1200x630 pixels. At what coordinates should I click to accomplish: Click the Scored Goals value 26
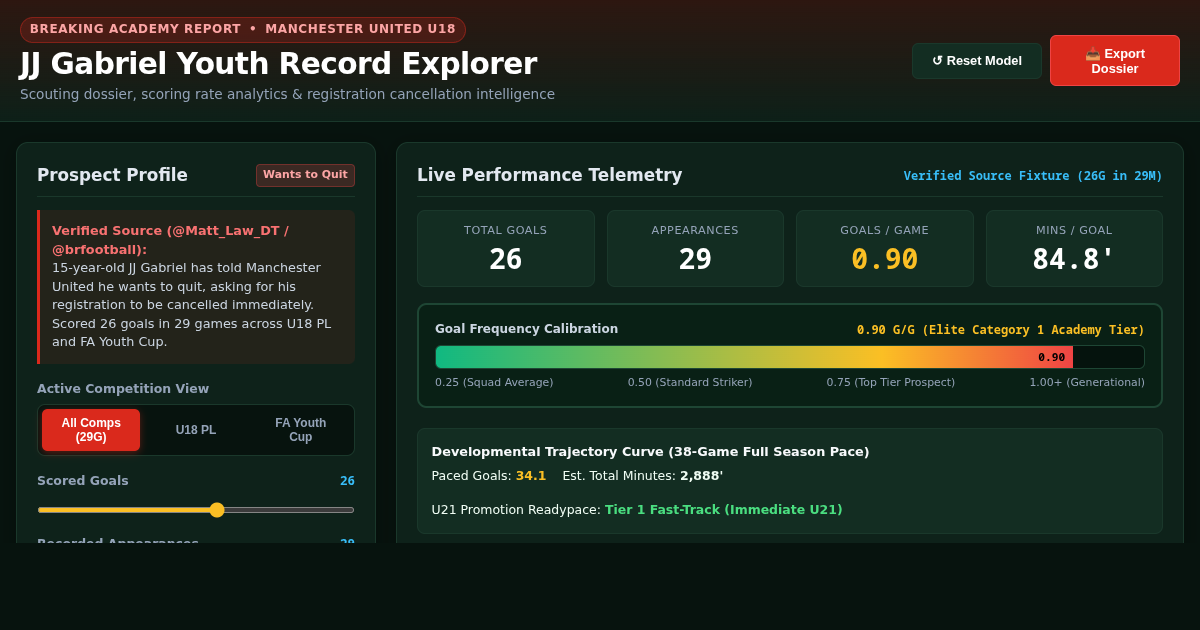click(x=347, y=481)
